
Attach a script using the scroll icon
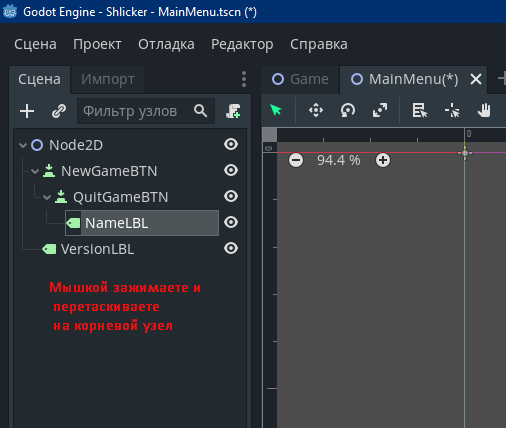233,111
